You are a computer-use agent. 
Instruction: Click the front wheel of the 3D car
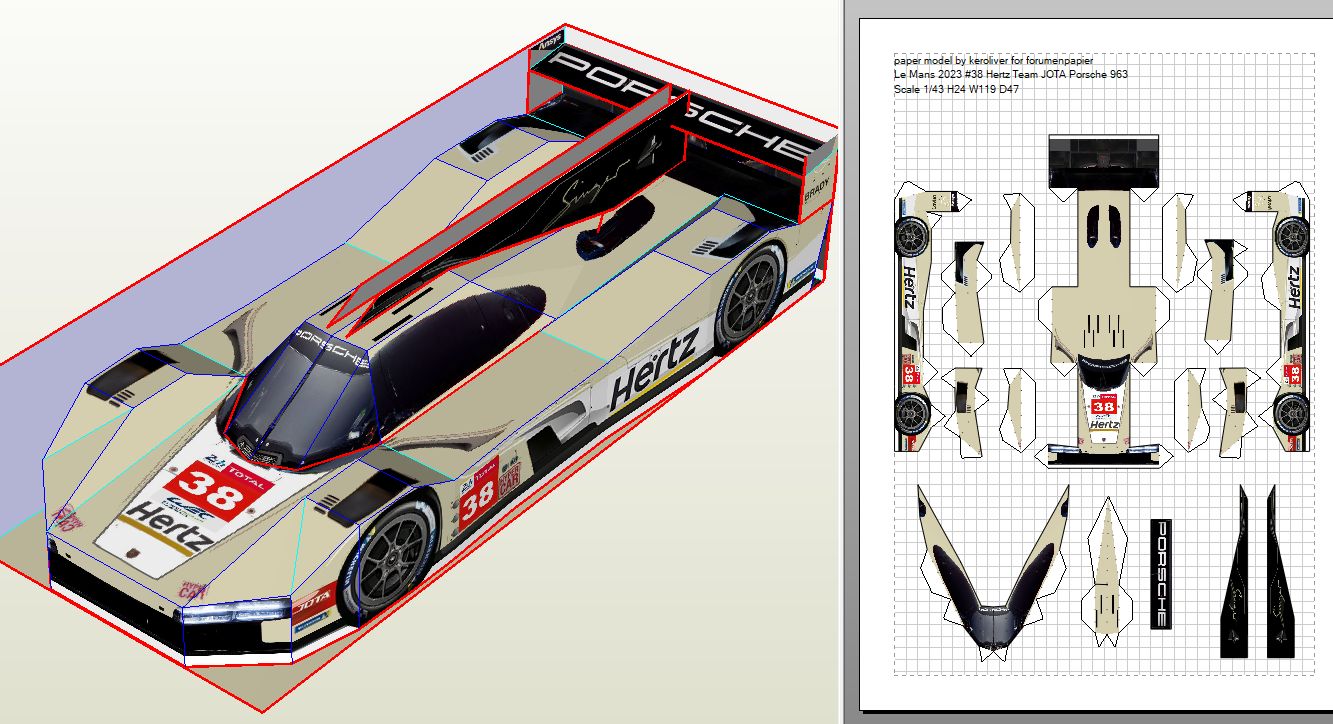click(x=385, y=563)
